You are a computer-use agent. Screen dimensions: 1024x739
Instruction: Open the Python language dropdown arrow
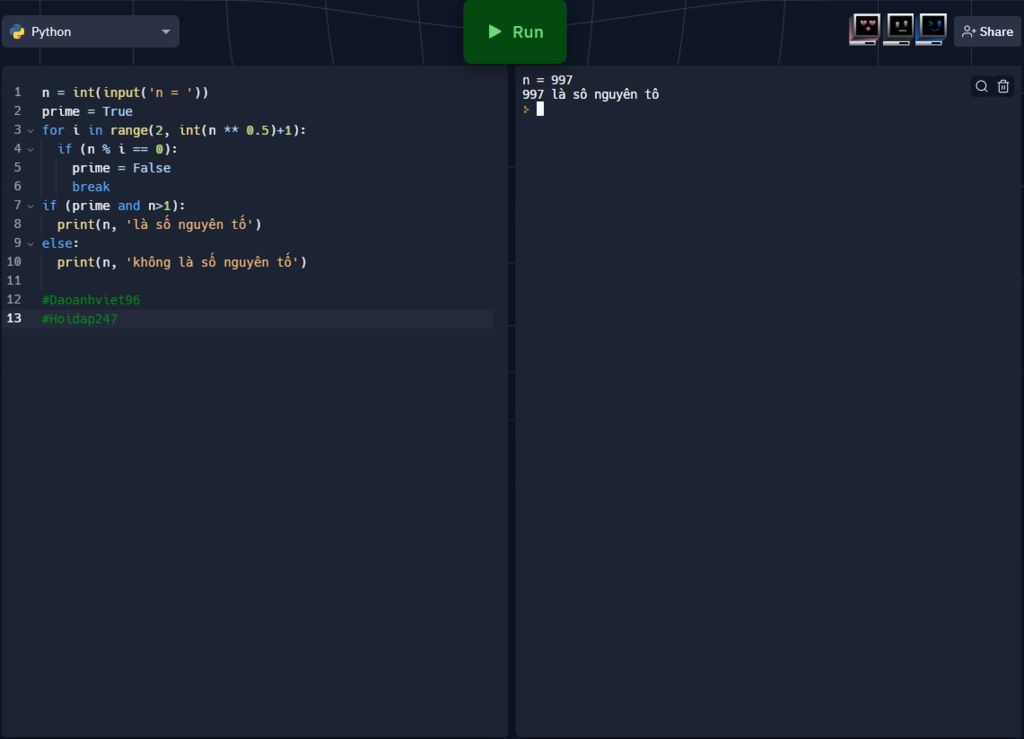click(x=165, y=32)
